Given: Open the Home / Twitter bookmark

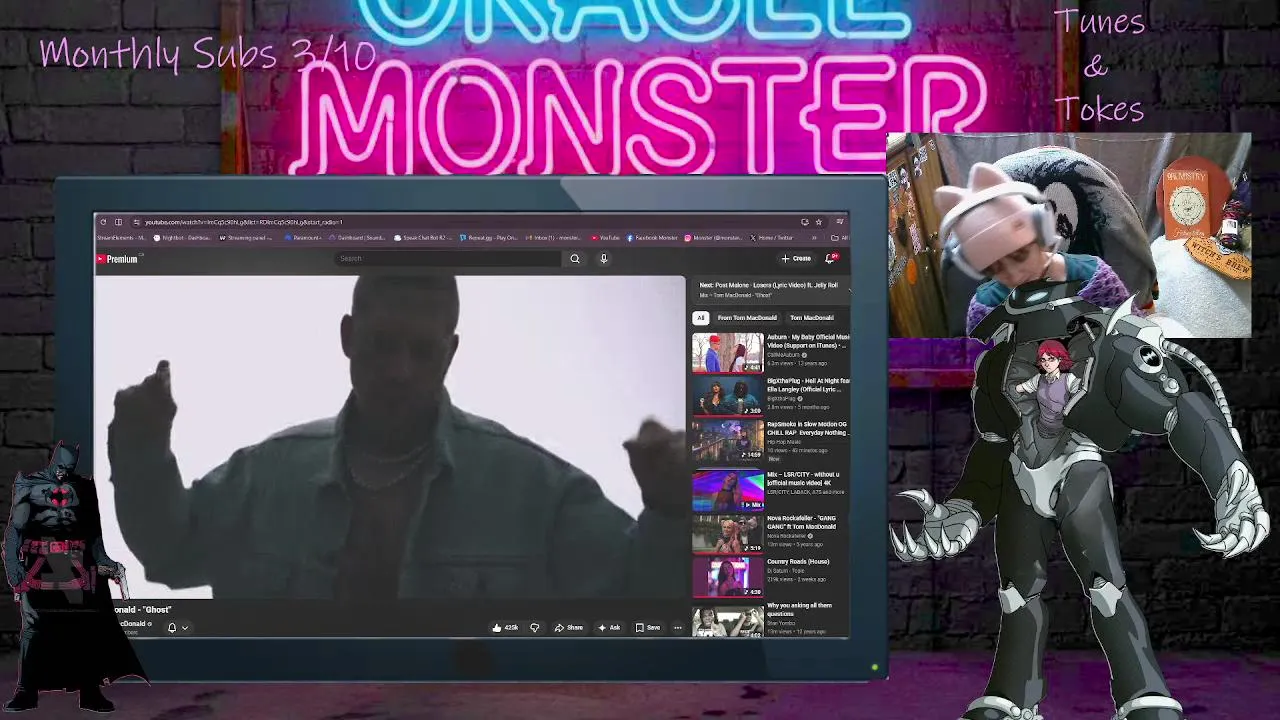Looking at the screenshot, I should [x=772, y=238].
